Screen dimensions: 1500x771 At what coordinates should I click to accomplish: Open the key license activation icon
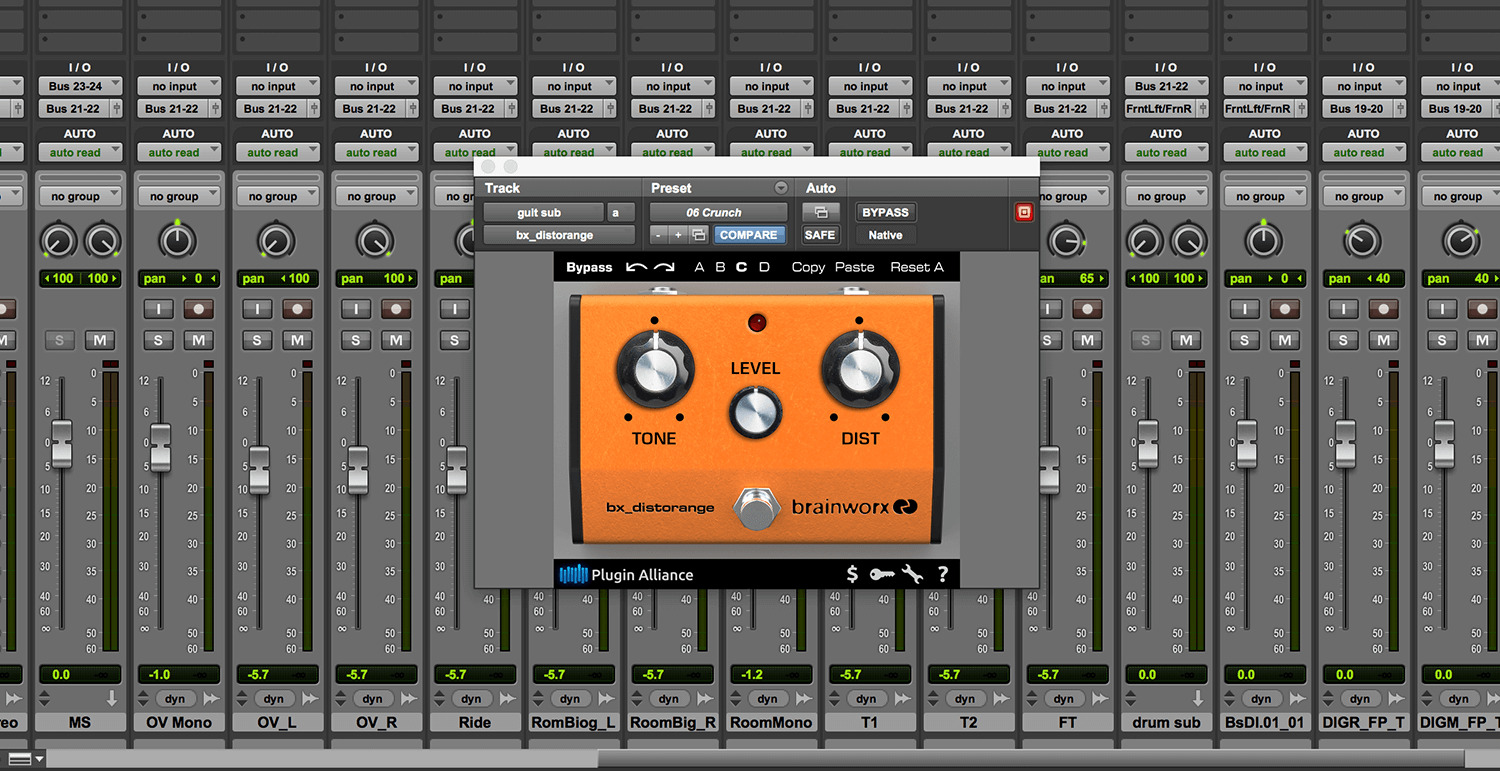[x=881, y=574]
